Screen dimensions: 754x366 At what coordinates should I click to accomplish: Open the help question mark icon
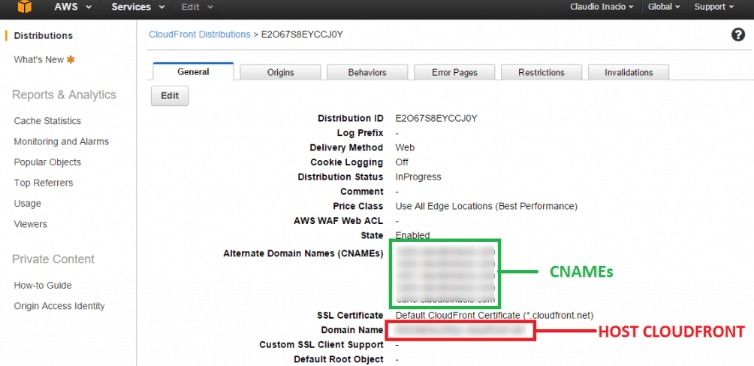pyautogui.click(x=738, y=35)
